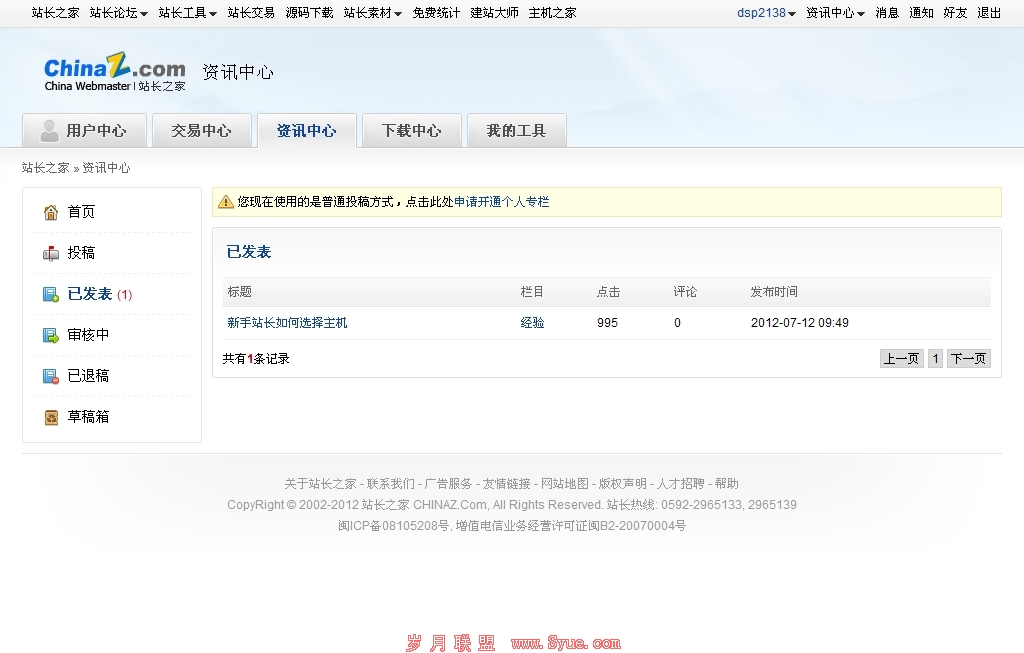
Task: Click the 审核中 sidebar icon
Action: pyautogui.click(x=51, y=335)
